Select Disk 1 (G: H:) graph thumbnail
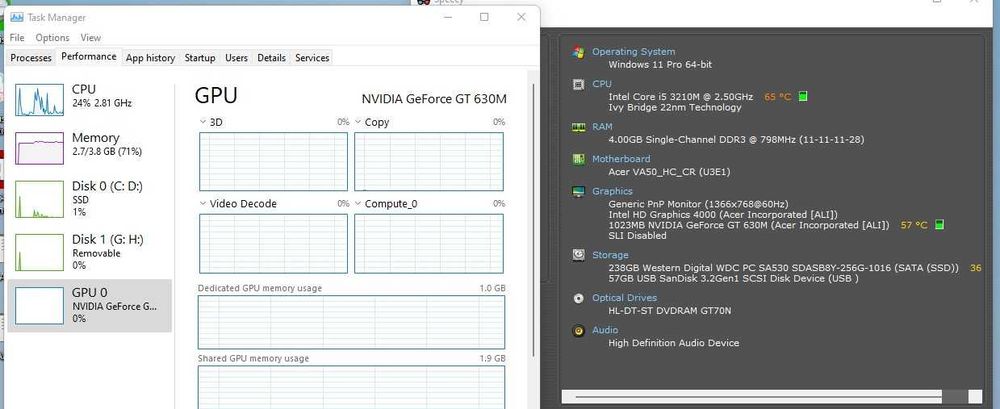 tap(40, 252)
